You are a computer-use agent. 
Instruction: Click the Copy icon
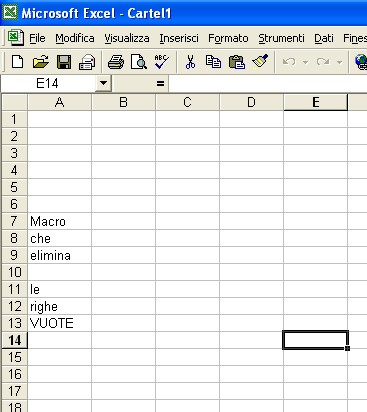(x=213, y=62)
